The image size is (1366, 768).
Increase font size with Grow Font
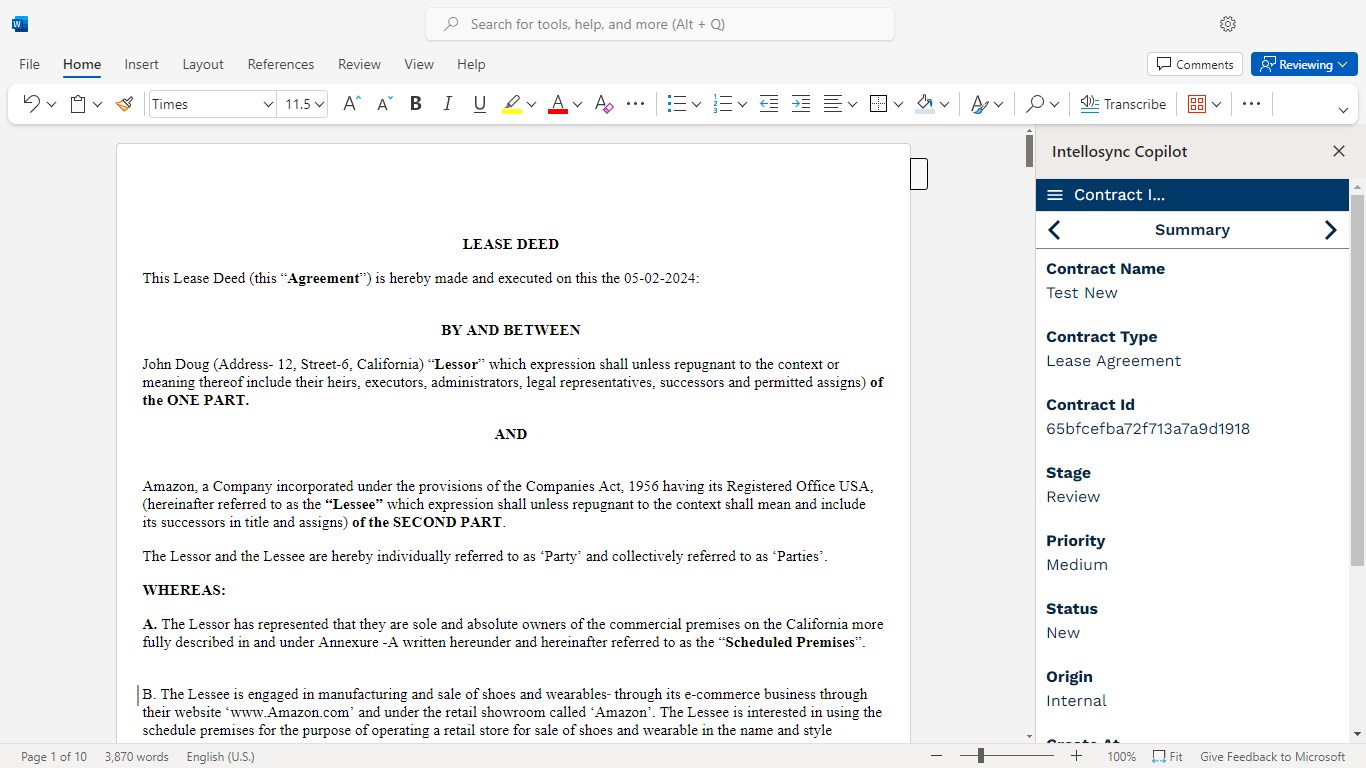click(351, 104)
